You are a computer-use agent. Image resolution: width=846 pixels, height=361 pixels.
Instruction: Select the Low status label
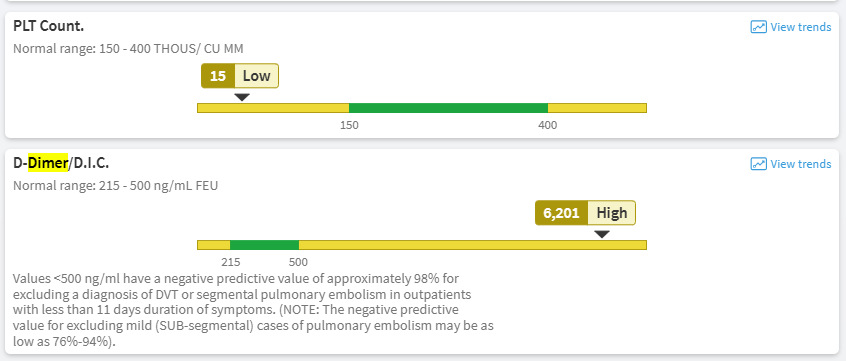257,76
